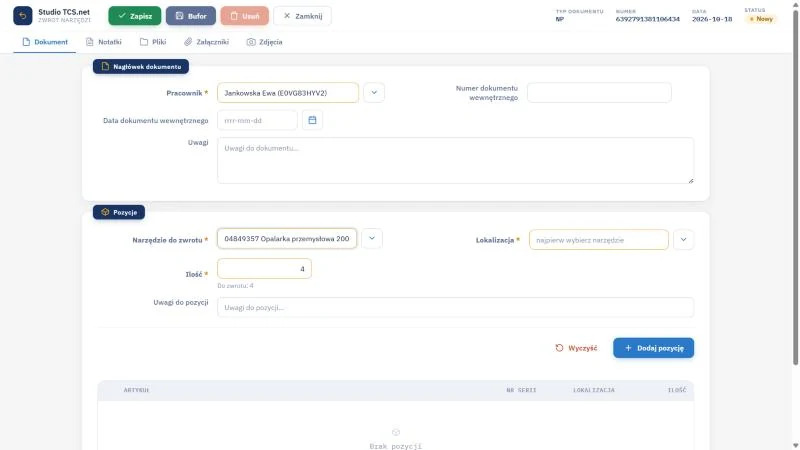Save document with Zapisz button
The height and width of the screenshot is (450, 800).
135,16
